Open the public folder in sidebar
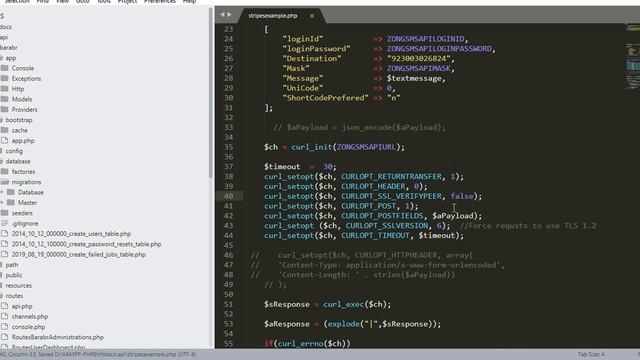The width and height of the screenshot is (640, 360). pyautogui.click(x=14, y=275)
